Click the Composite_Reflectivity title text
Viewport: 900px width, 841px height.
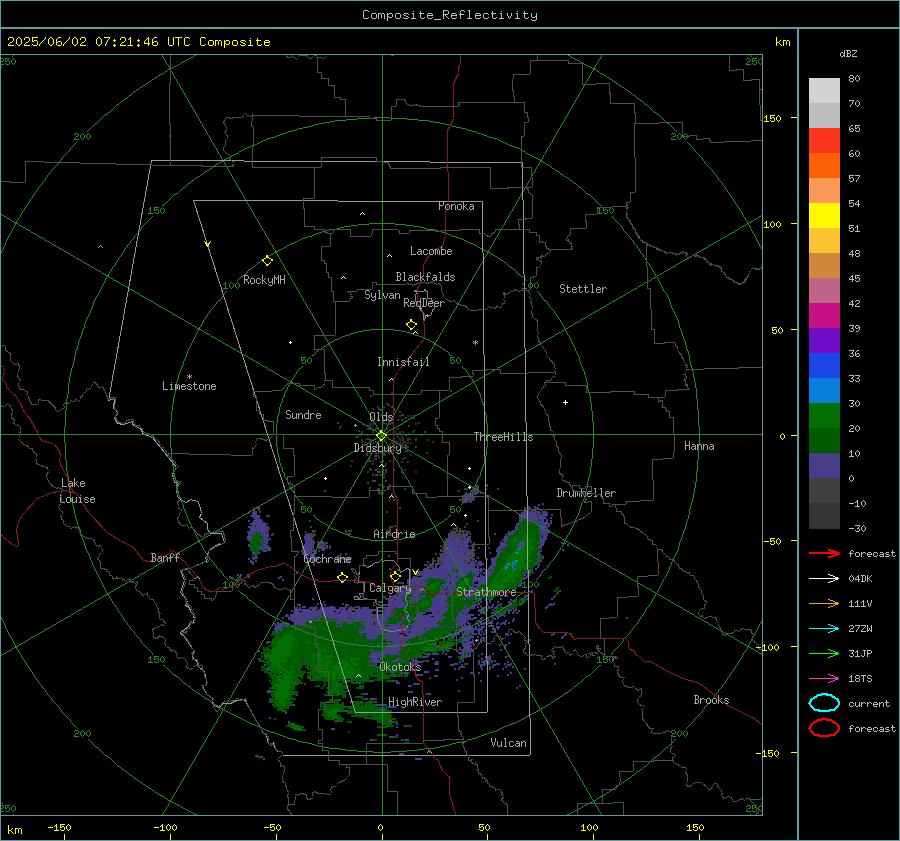tap(450, 15)
